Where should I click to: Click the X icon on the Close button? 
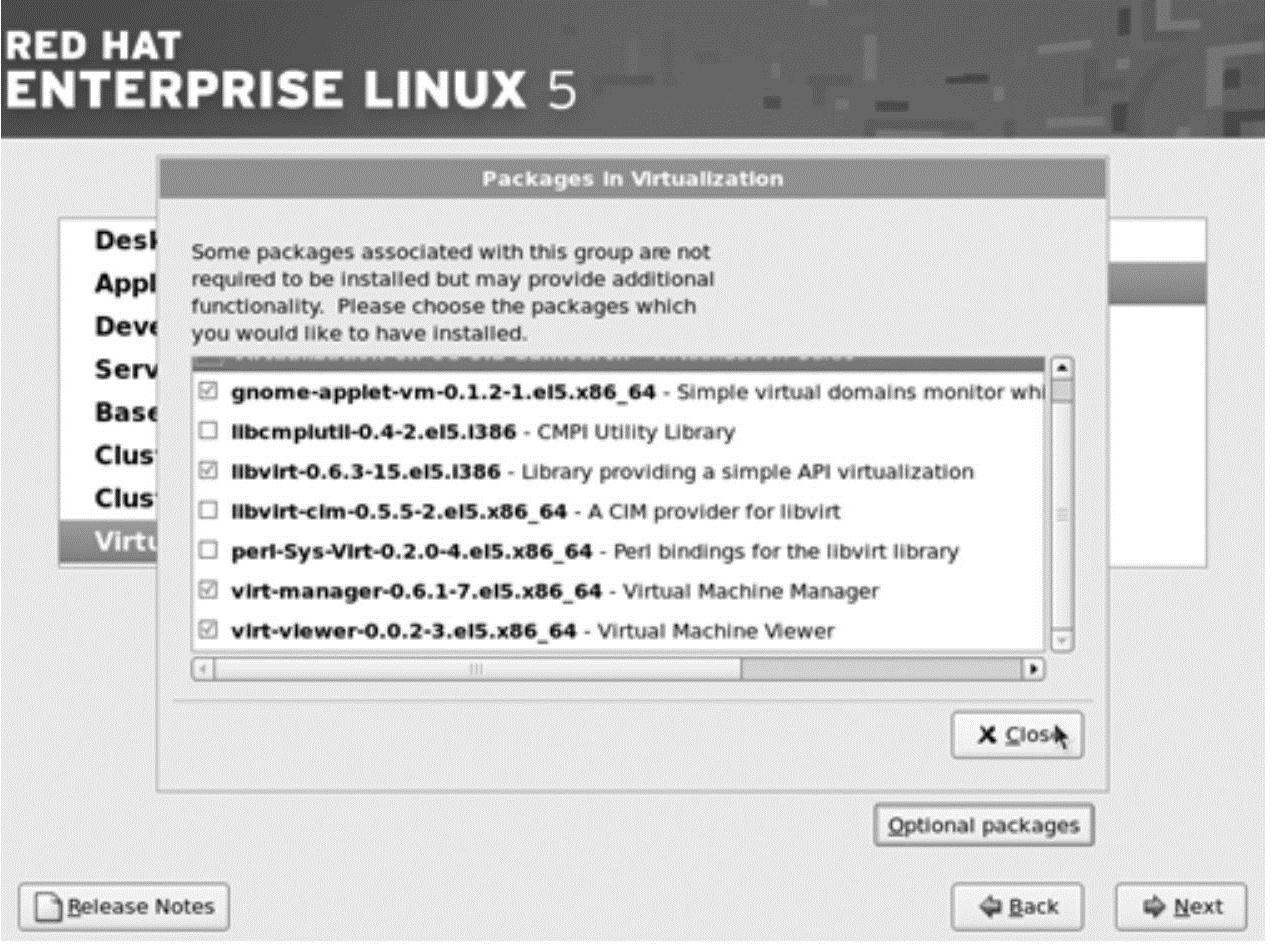click(987, 735)
